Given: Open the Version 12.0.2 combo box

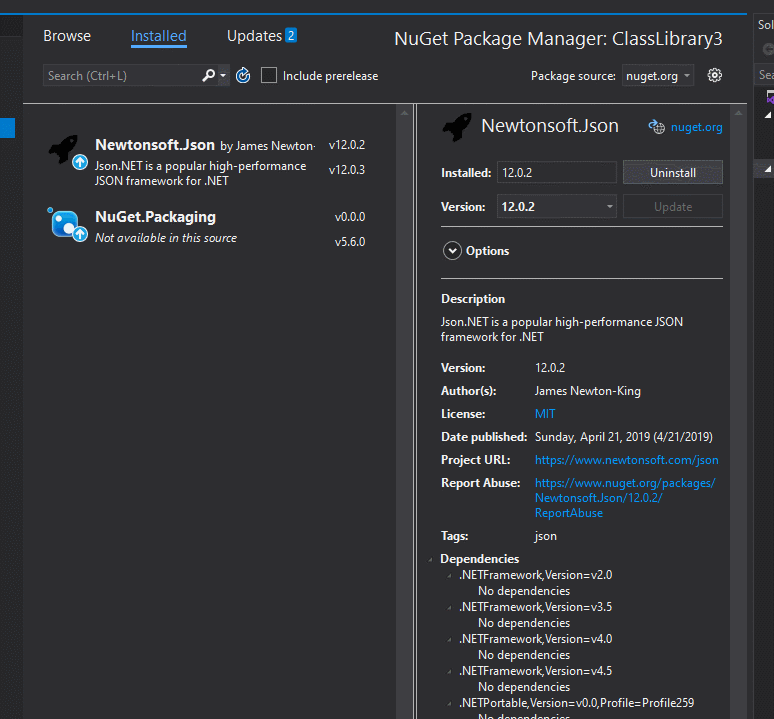Looking at the screenshot, I should click(556, 206).
